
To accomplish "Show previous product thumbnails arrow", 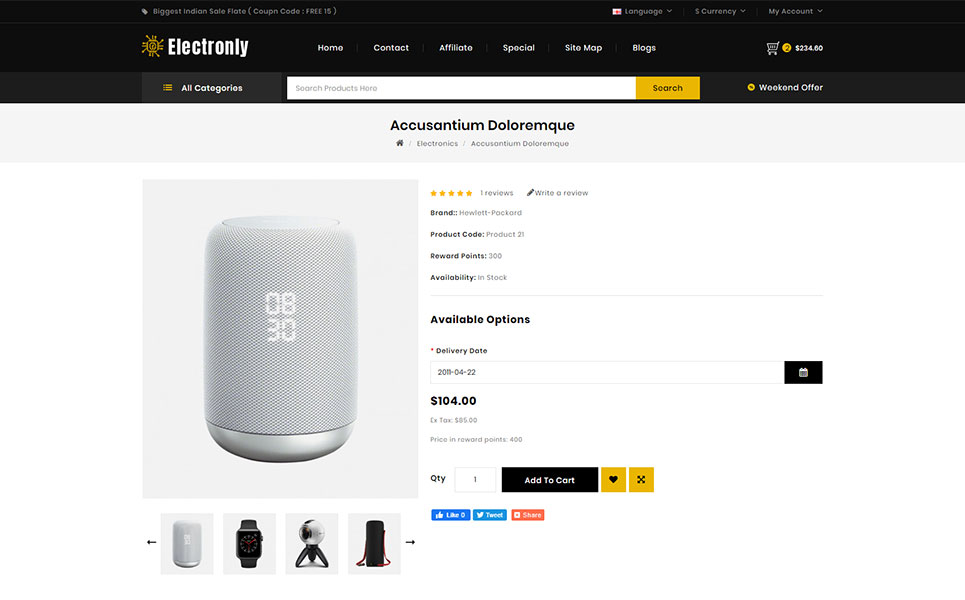I will 152,542.
